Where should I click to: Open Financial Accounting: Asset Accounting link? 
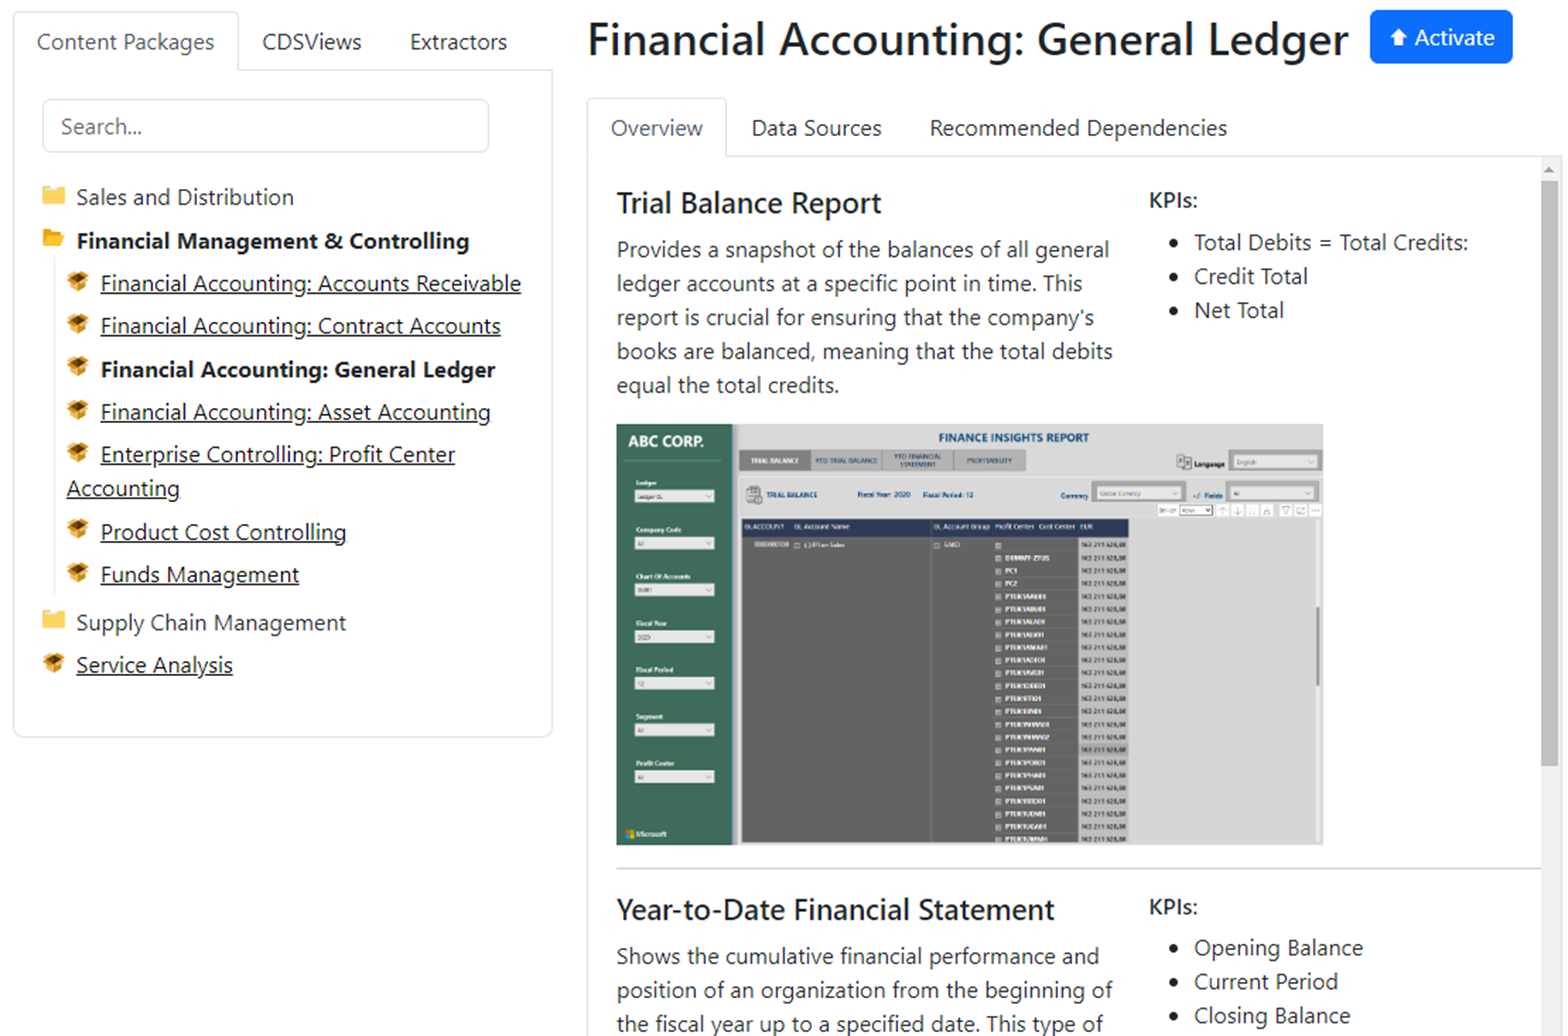click(295, 412)
